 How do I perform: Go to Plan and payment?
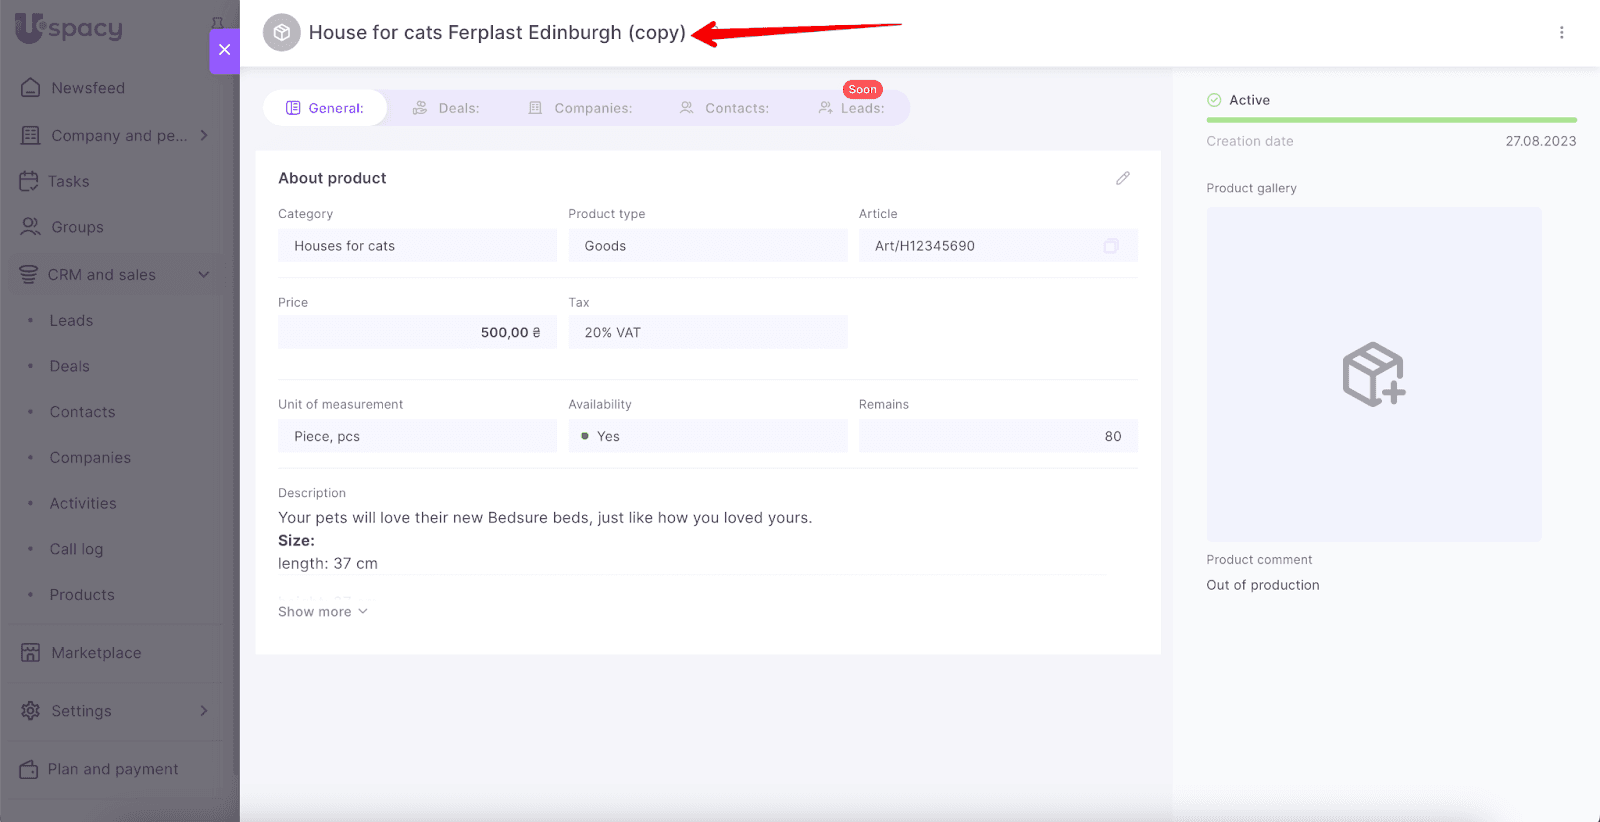(x=112, y=769)
